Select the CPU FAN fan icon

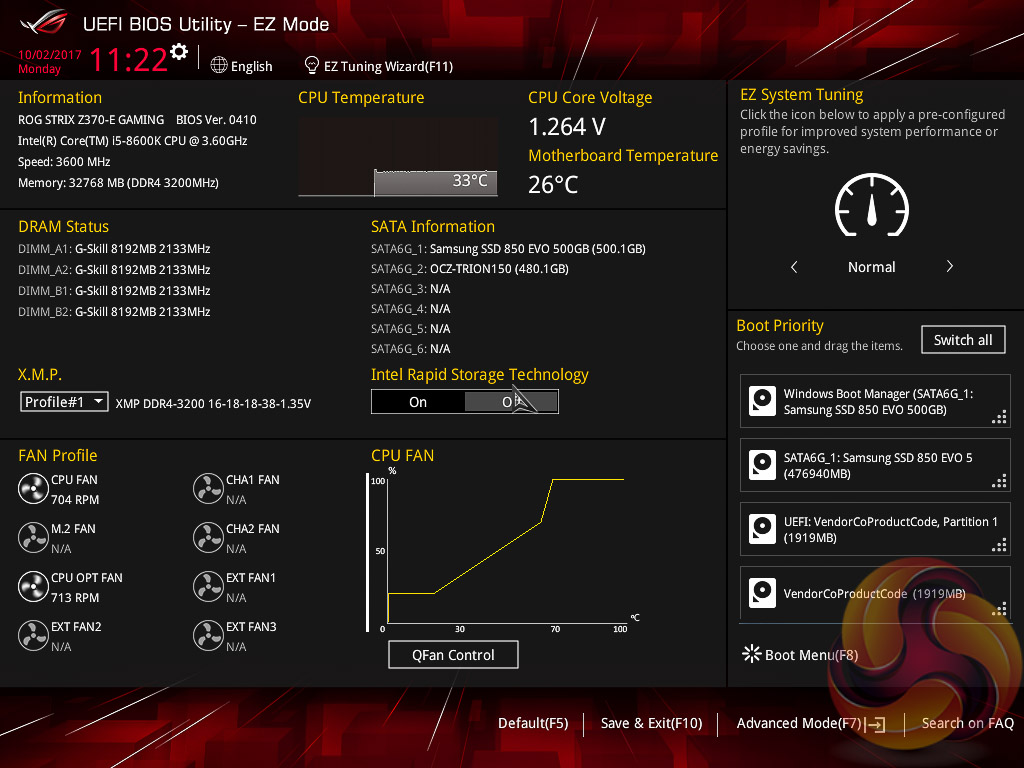click(33, 488)
